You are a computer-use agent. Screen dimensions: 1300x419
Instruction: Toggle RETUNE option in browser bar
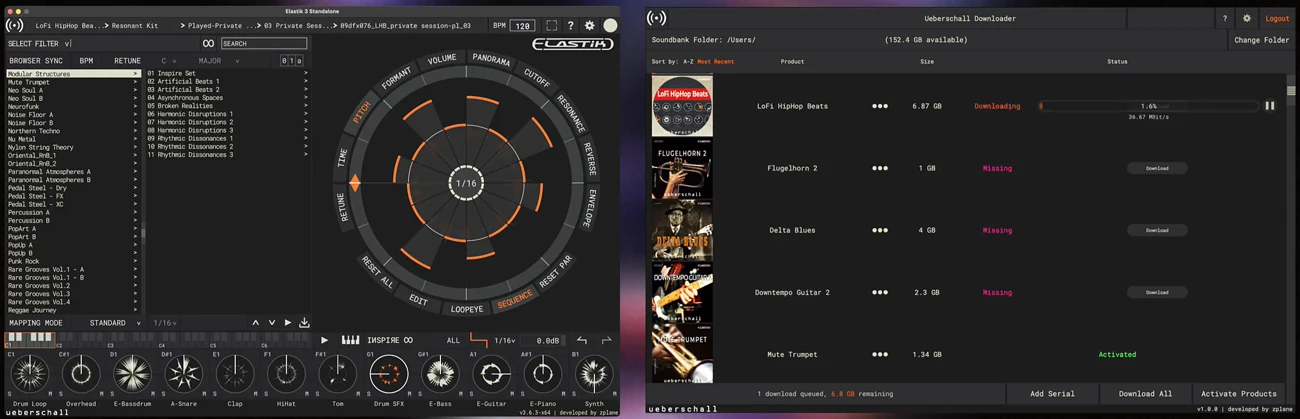point(127,61)
